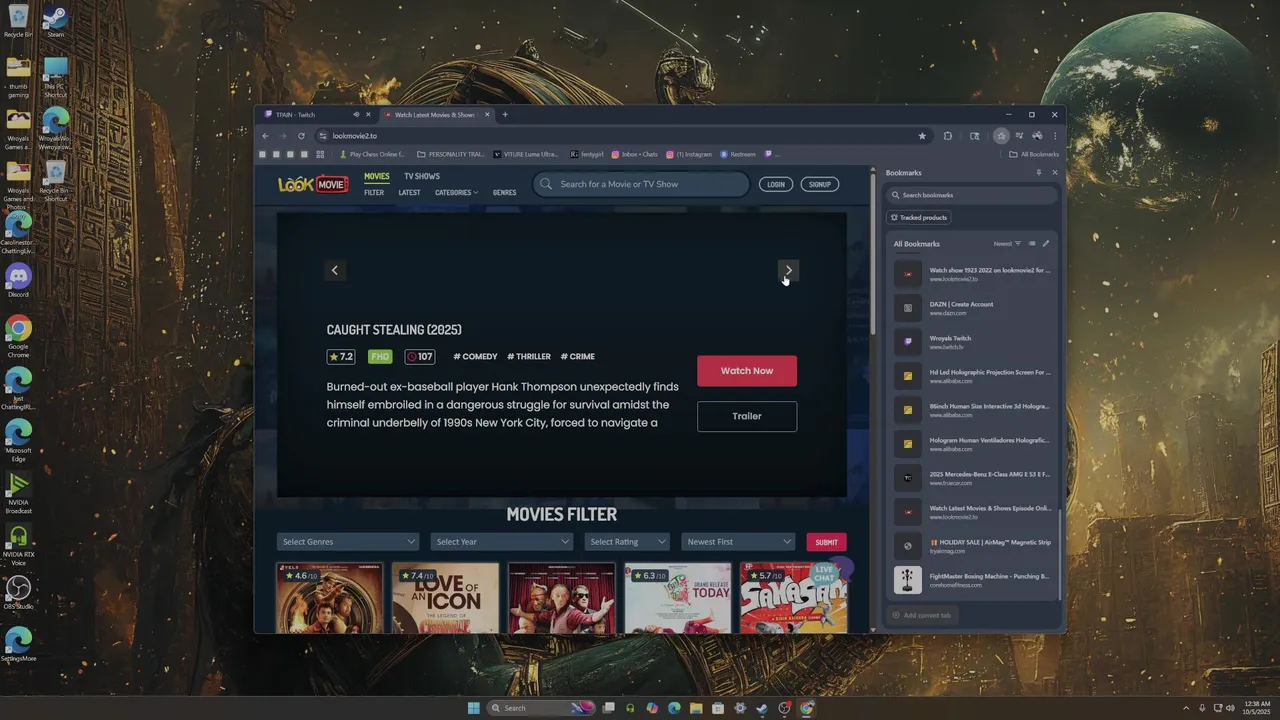Open Google Chrome desktop icon
1280x720 pixels.
tap(18, 337)
